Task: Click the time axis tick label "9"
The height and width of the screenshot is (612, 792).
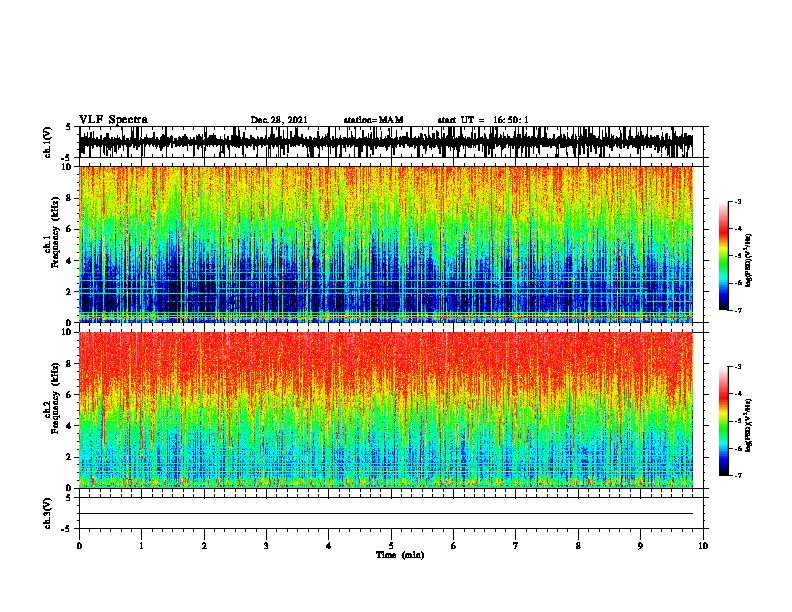Action: [x=640, y=546]
